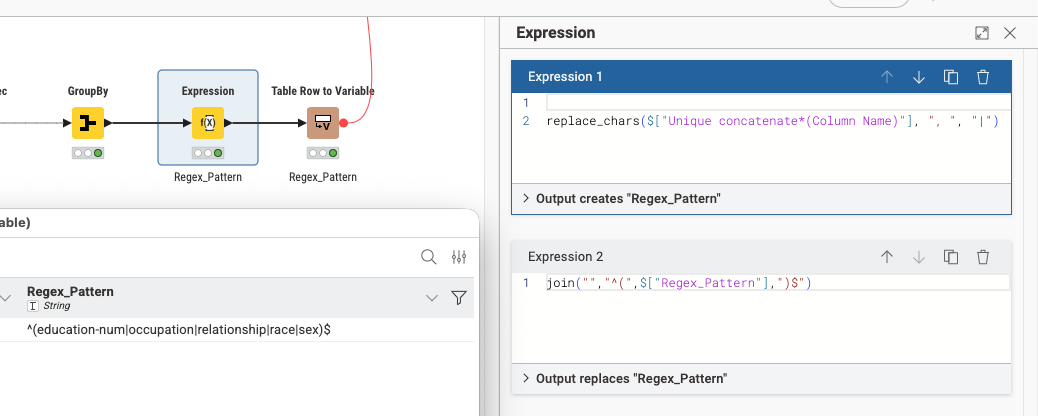This screenshot has height=416, width=1038.
Task: Select the Expression node icon
Action: click(208, 123)
